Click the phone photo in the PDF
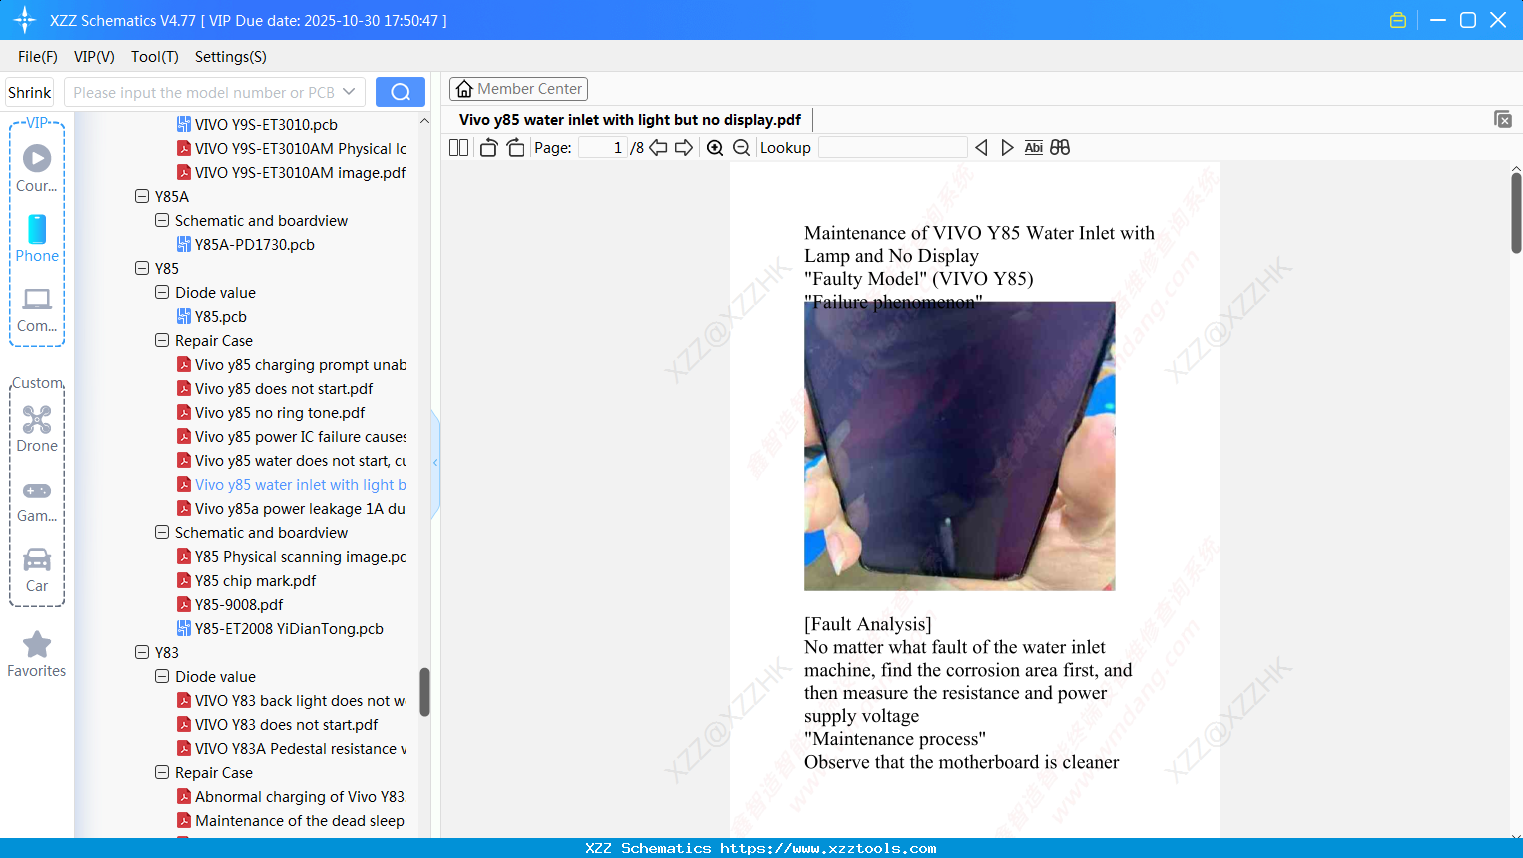The width and height of the screenshot is (1523, 858). (959, 446)
